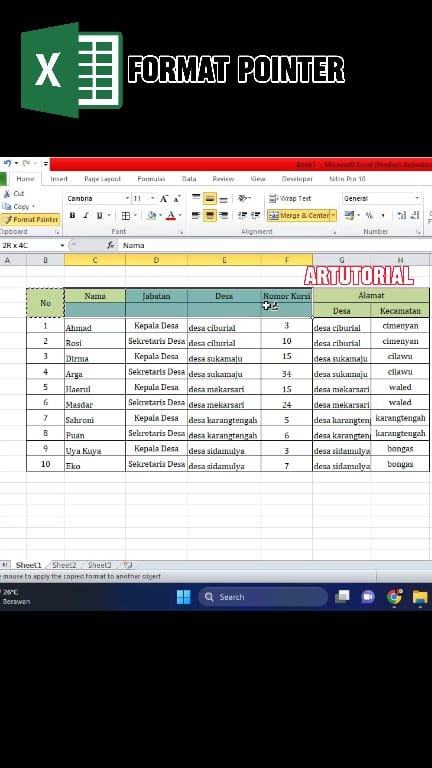432x768 pixels.
Task: Click the Borders icon
Action: [x=125, y=216]
